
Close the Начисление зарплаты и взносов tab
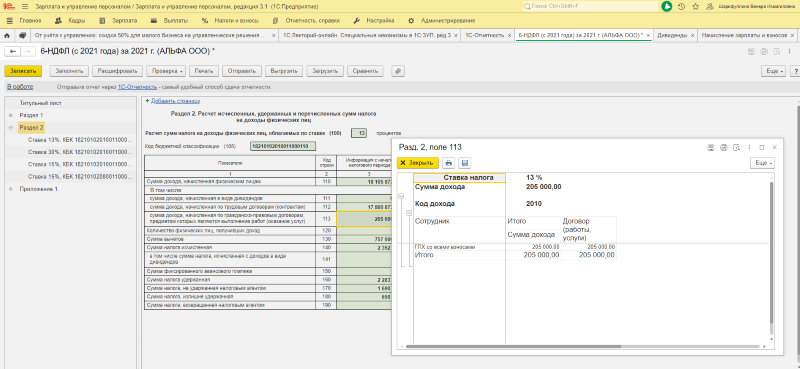click(x=793, y=36)
